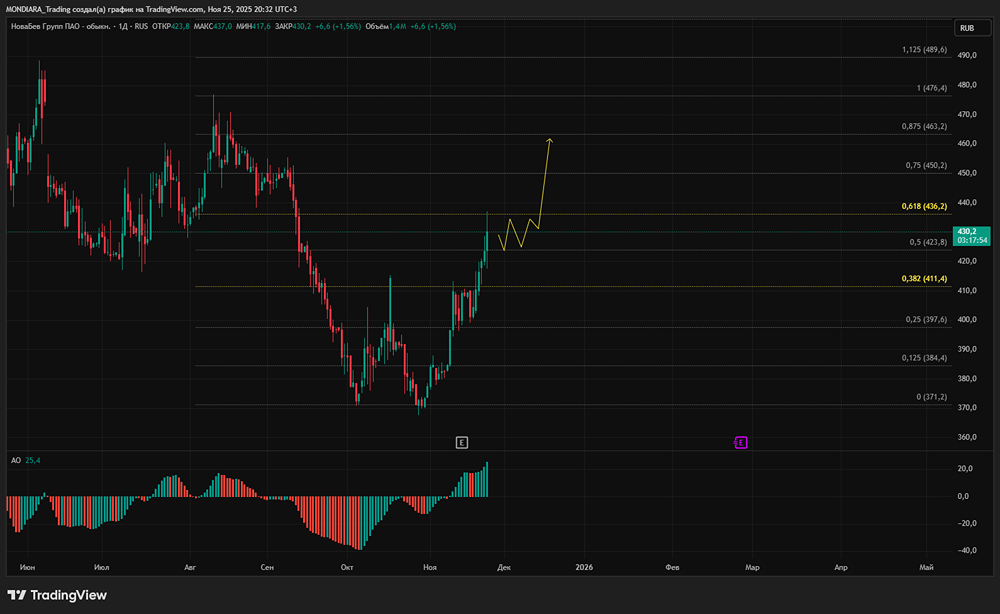Click the Сен label on the time axis
Viewport: 1000px width, 614px height.
[x=267, y=567]
